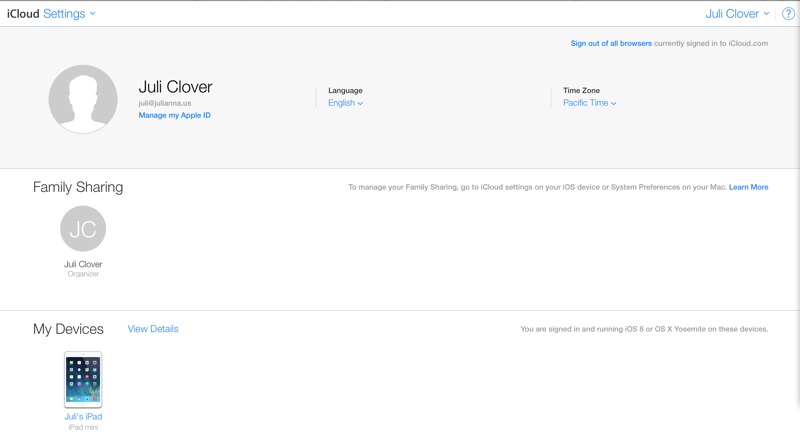Click the iPad mini model label

point(83,427)
